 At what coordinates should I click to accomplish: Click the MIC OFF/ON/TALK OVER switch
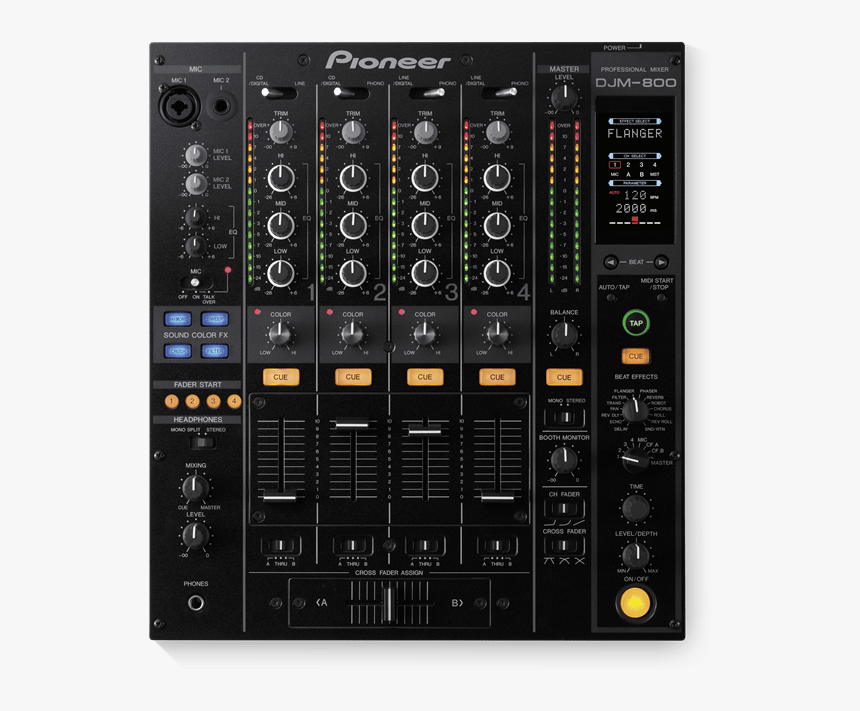196,283
